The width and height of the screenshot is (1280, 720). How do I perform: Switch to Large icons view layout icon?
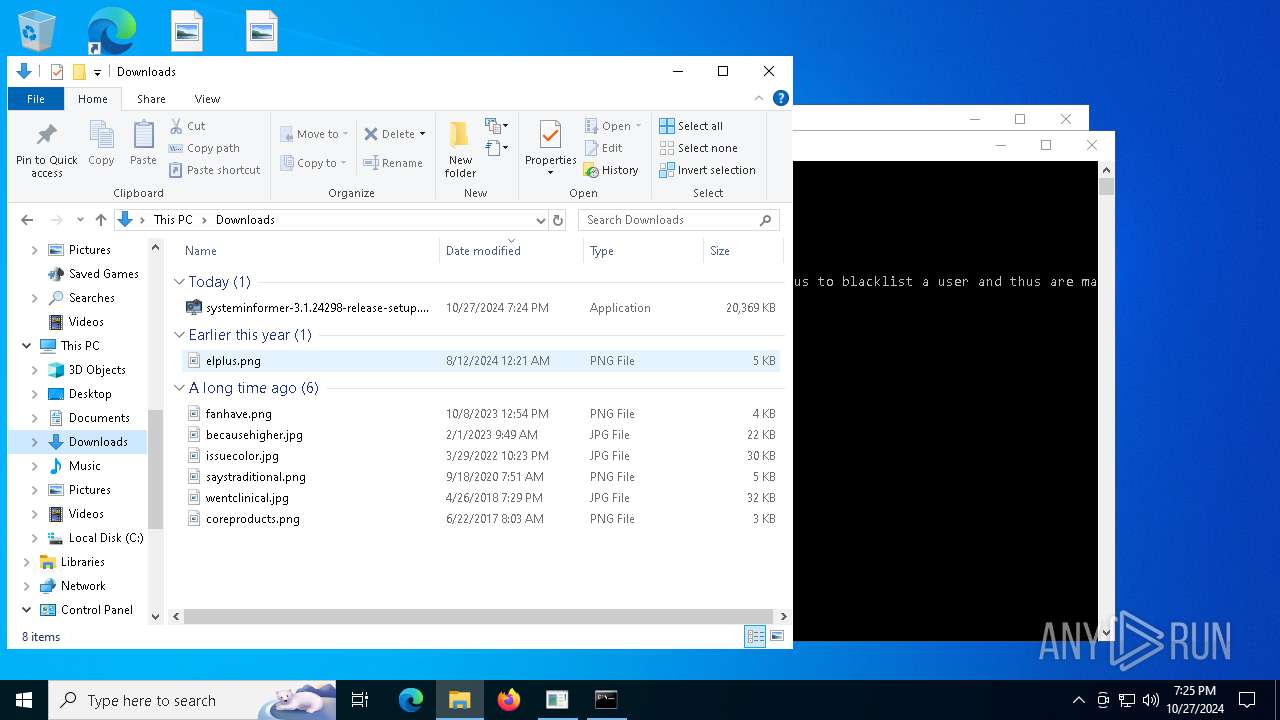coord(776,636)
